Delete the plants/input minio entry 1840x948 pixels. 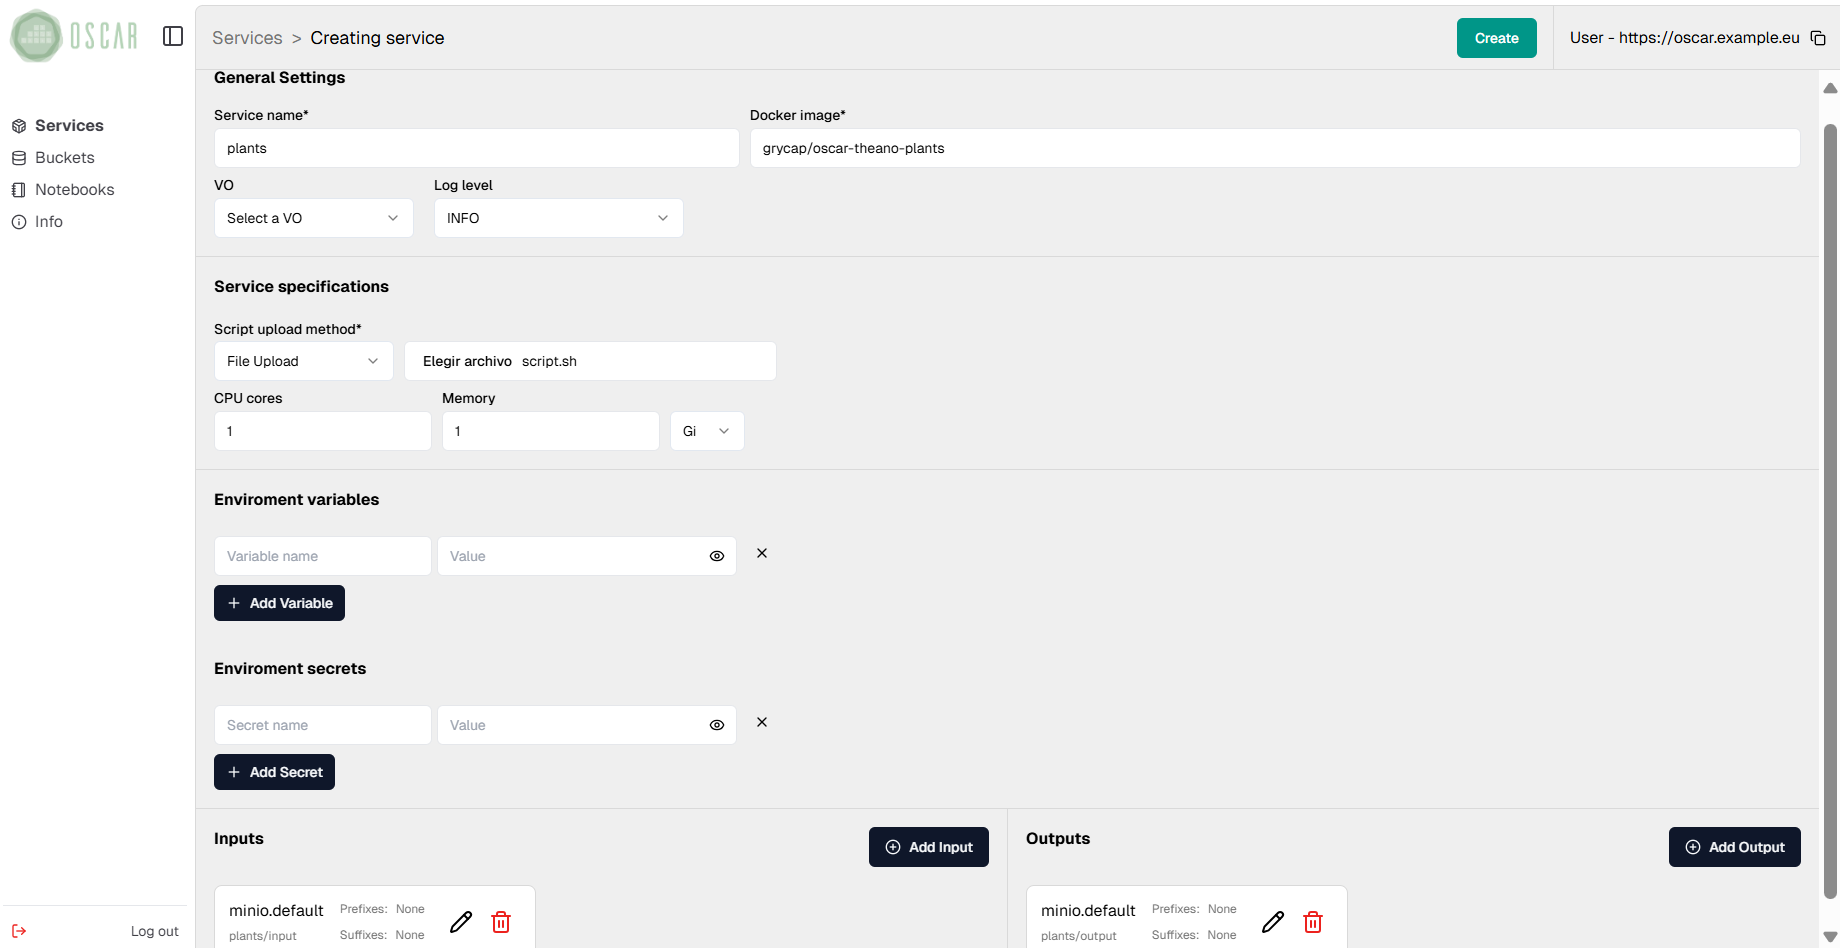pyautogui.click(x=501, y=922)
